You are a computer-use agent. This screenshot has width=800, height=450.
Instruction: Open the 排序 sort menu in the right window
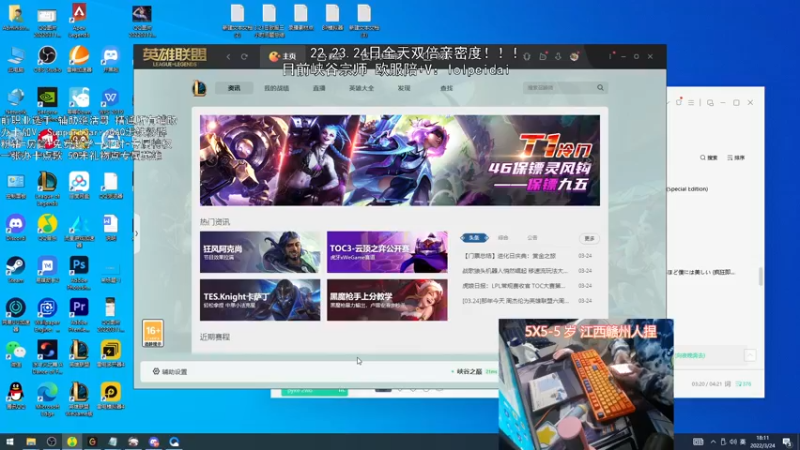click(x=736, y=158)
